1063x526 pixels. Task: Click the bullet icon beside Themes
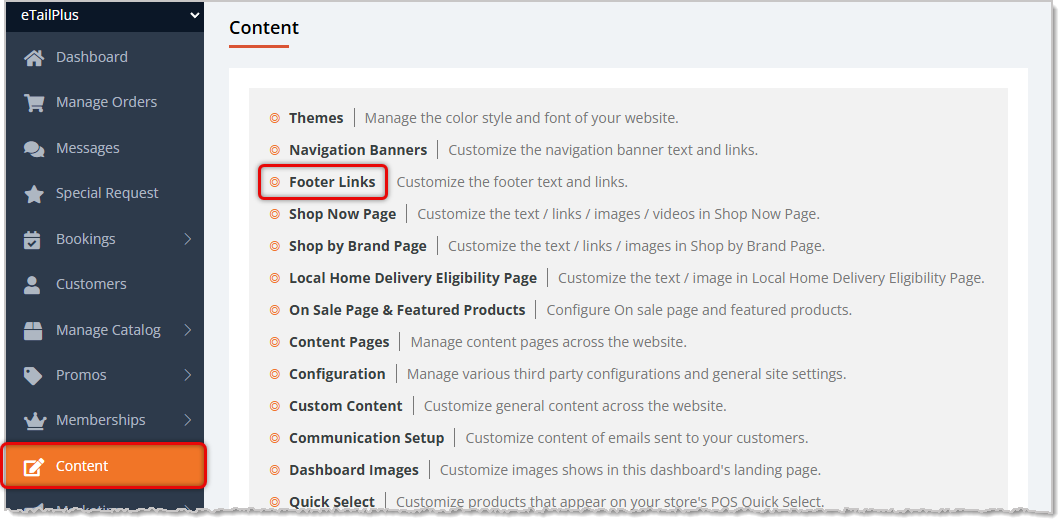point(275,118)
